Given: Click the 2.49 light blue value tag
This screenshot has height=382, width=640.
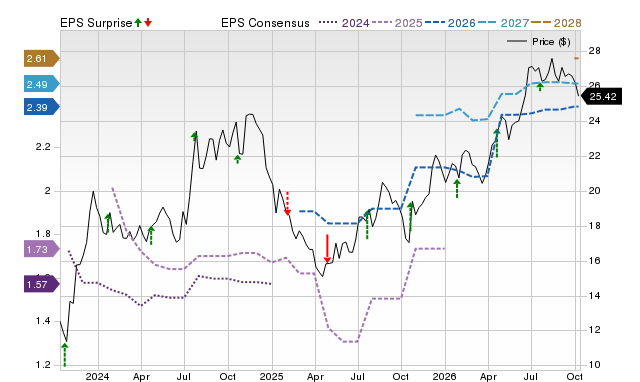Looking at the screenshot, I should [42, 84].
